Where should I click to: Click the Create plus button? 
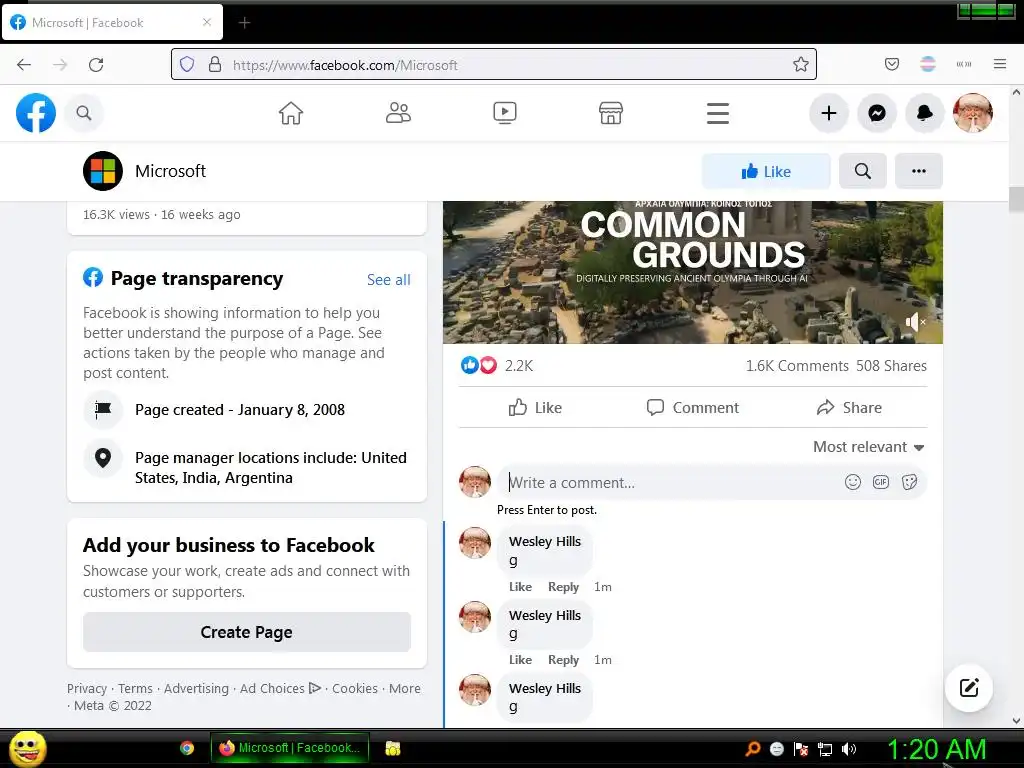pyautogui.click(x=829, y=113)
